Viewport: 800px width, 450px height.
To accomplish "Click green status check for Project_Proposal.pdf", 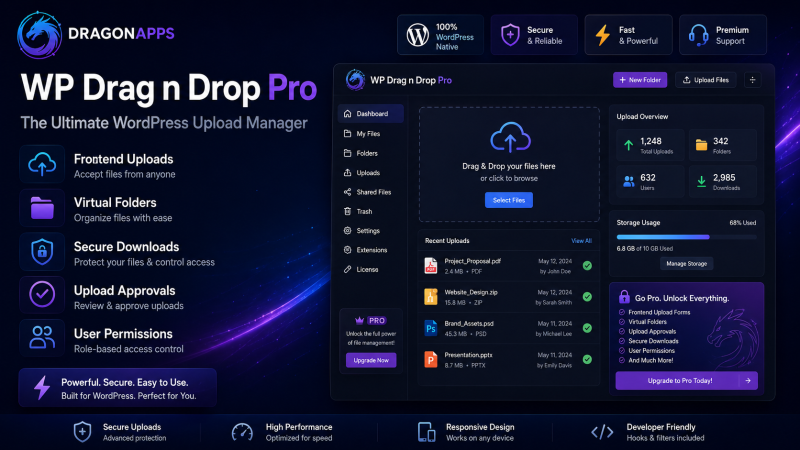I will tap(587, 265).
